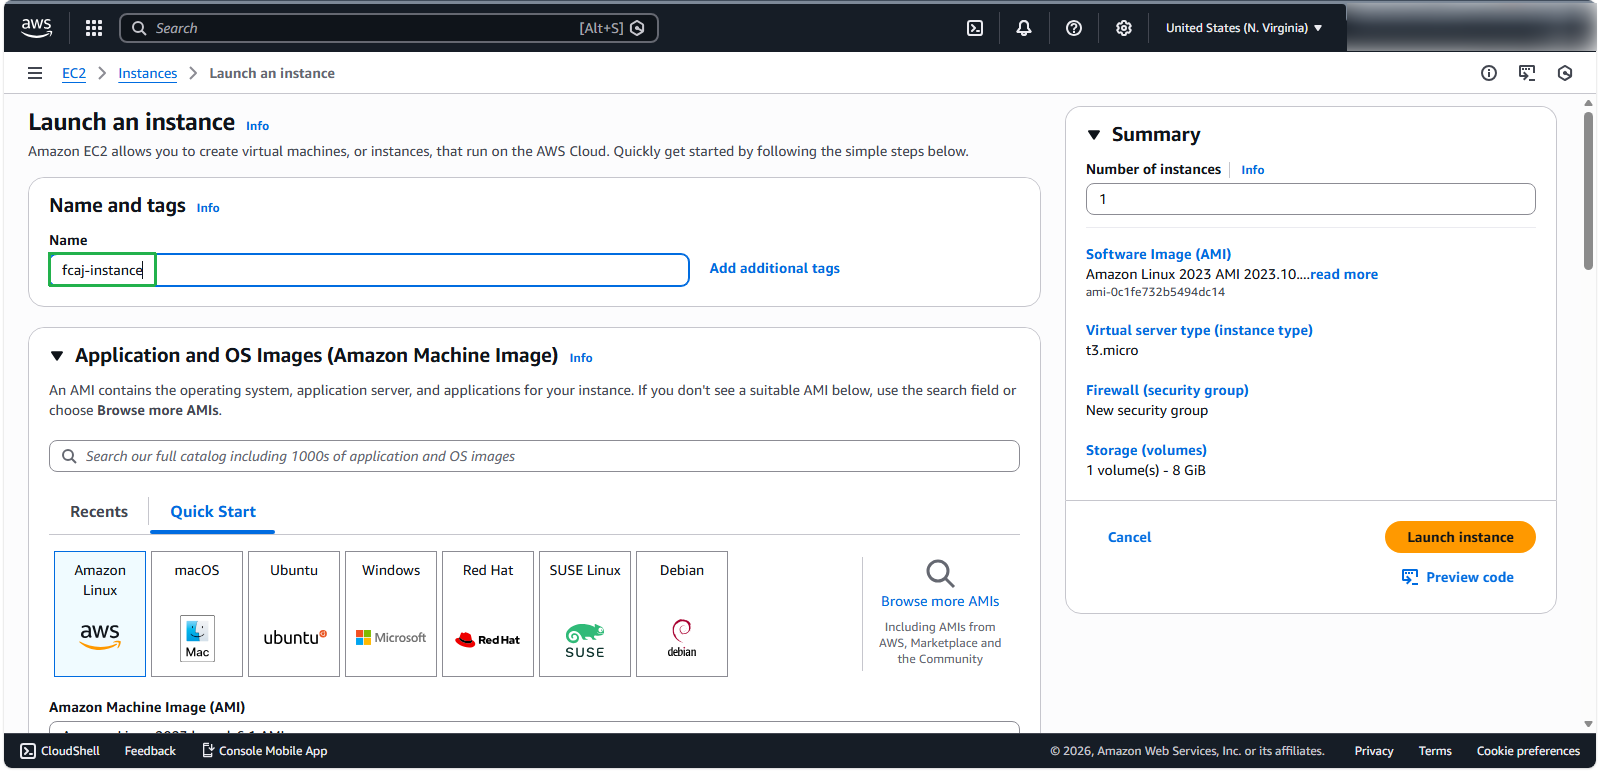
Task: Open the United States (N. Virginia) region dropdown
Action: [x=1244, y=28]
